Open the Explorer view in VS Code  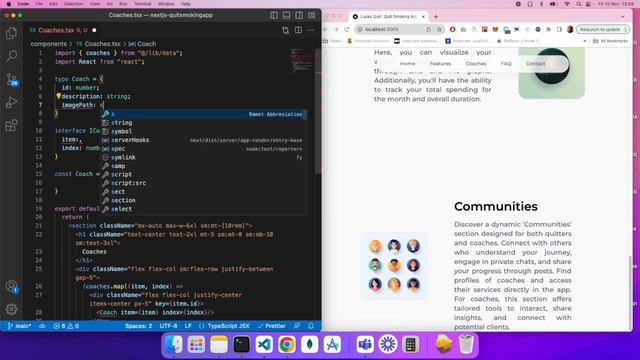tap(11, 33)
